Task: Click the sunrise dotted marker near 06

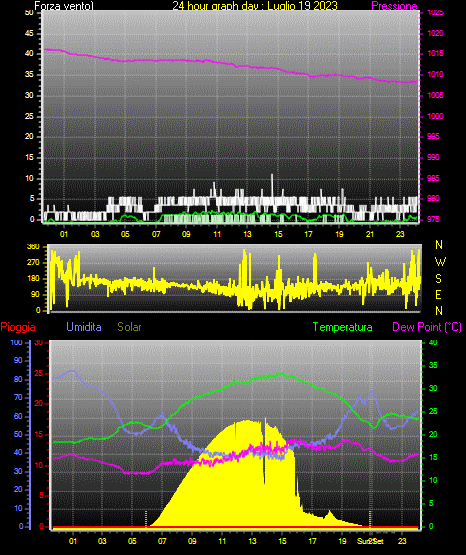Action: point(146,519)
